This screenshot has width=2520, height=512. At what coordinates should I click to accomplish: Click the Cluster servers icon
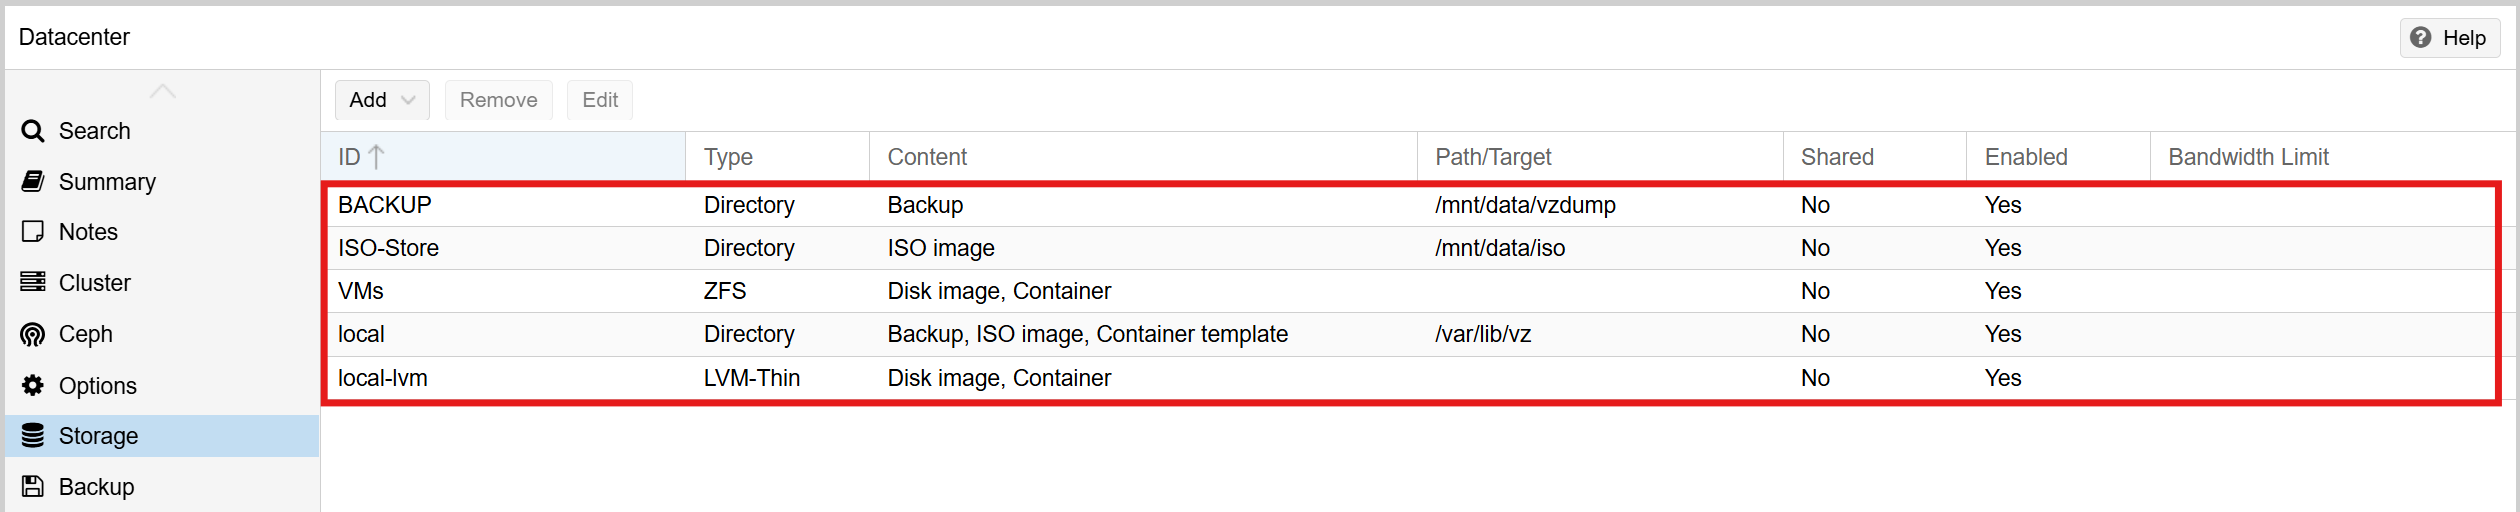(33, 282)
